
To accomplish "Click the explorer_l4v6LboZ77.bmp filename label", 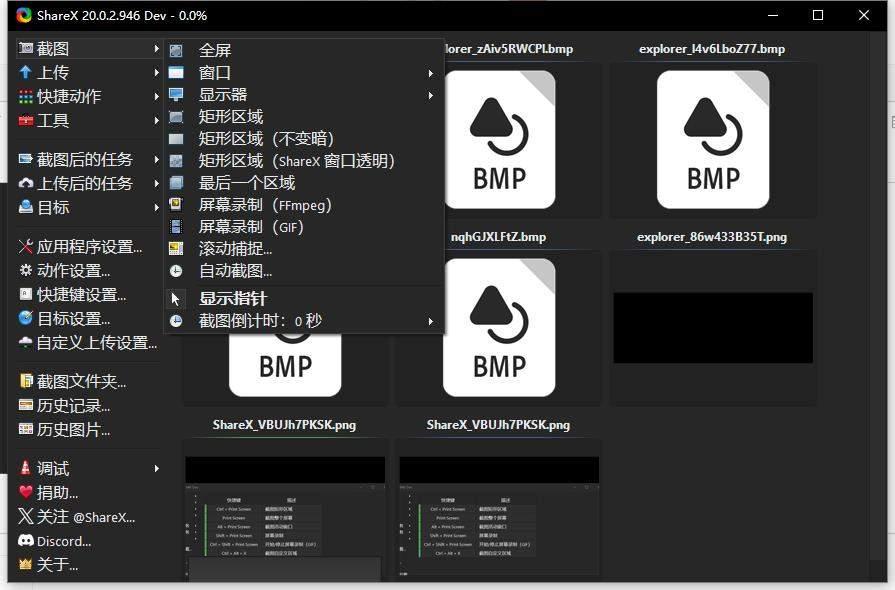I will click(712, 49).
